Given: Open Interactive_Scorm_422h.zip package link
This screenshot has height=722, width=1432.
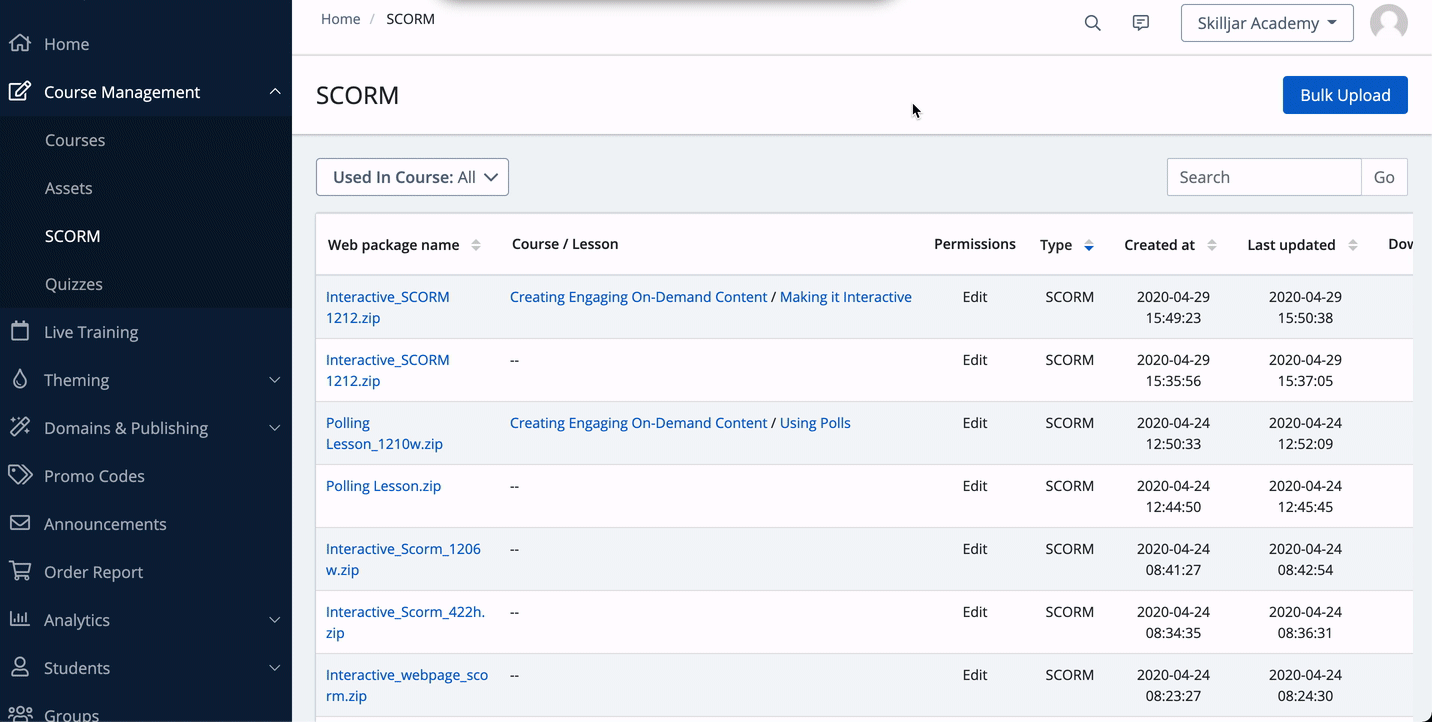Looking at the screenshot, I should [405, 622].
